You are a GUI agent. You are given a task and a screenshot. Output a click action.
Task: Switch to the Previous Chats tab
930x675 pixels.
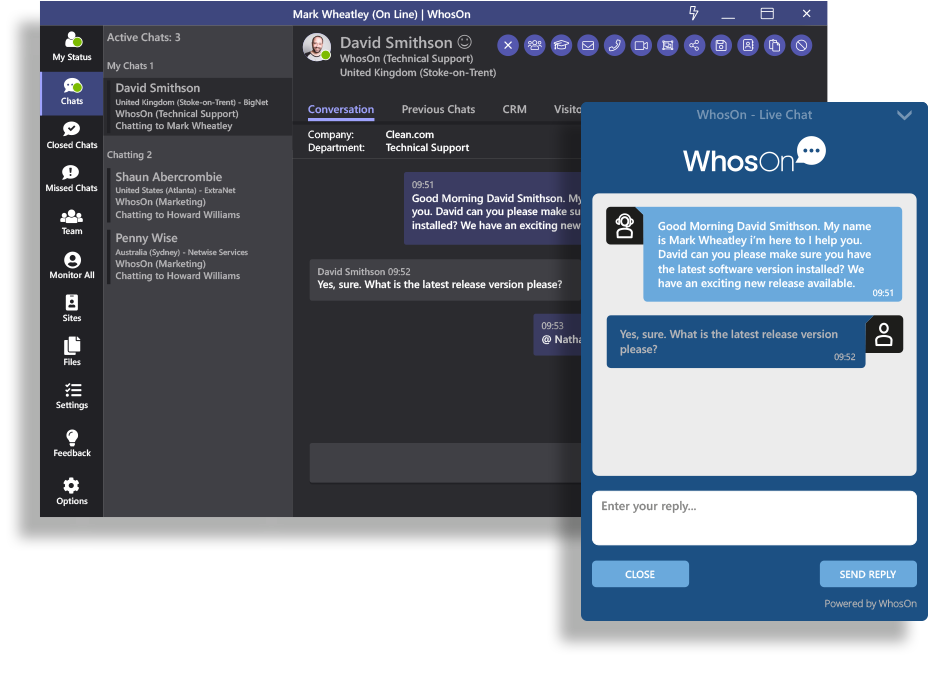pos(438,110)
